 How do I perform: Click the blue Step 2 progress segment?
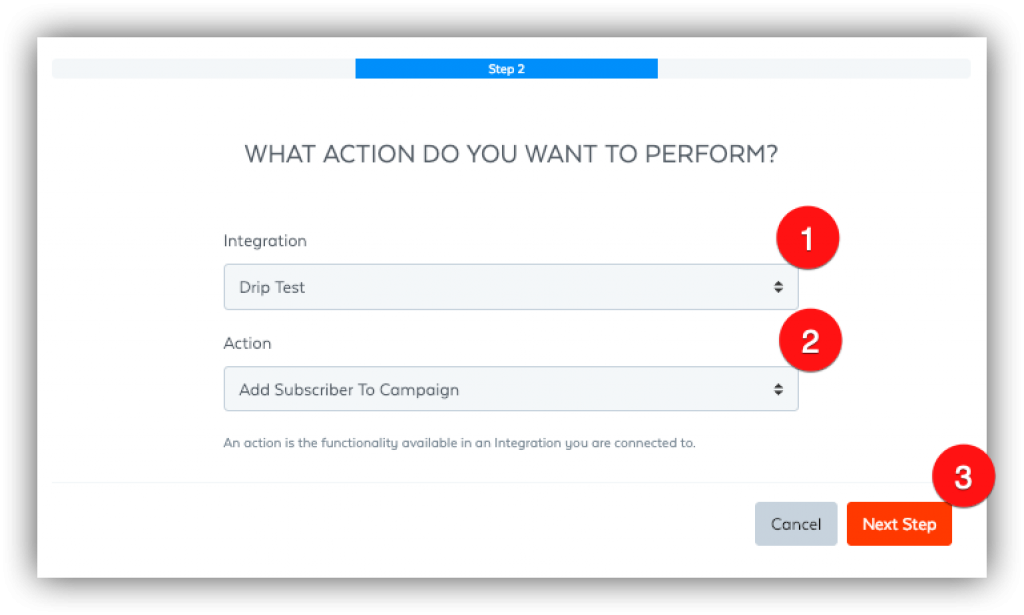[x=506, y=69]
